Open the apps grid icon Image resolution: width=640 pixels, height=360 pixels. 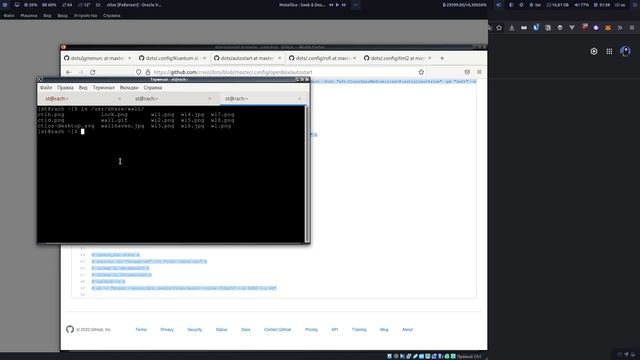[x=609, y=51]
